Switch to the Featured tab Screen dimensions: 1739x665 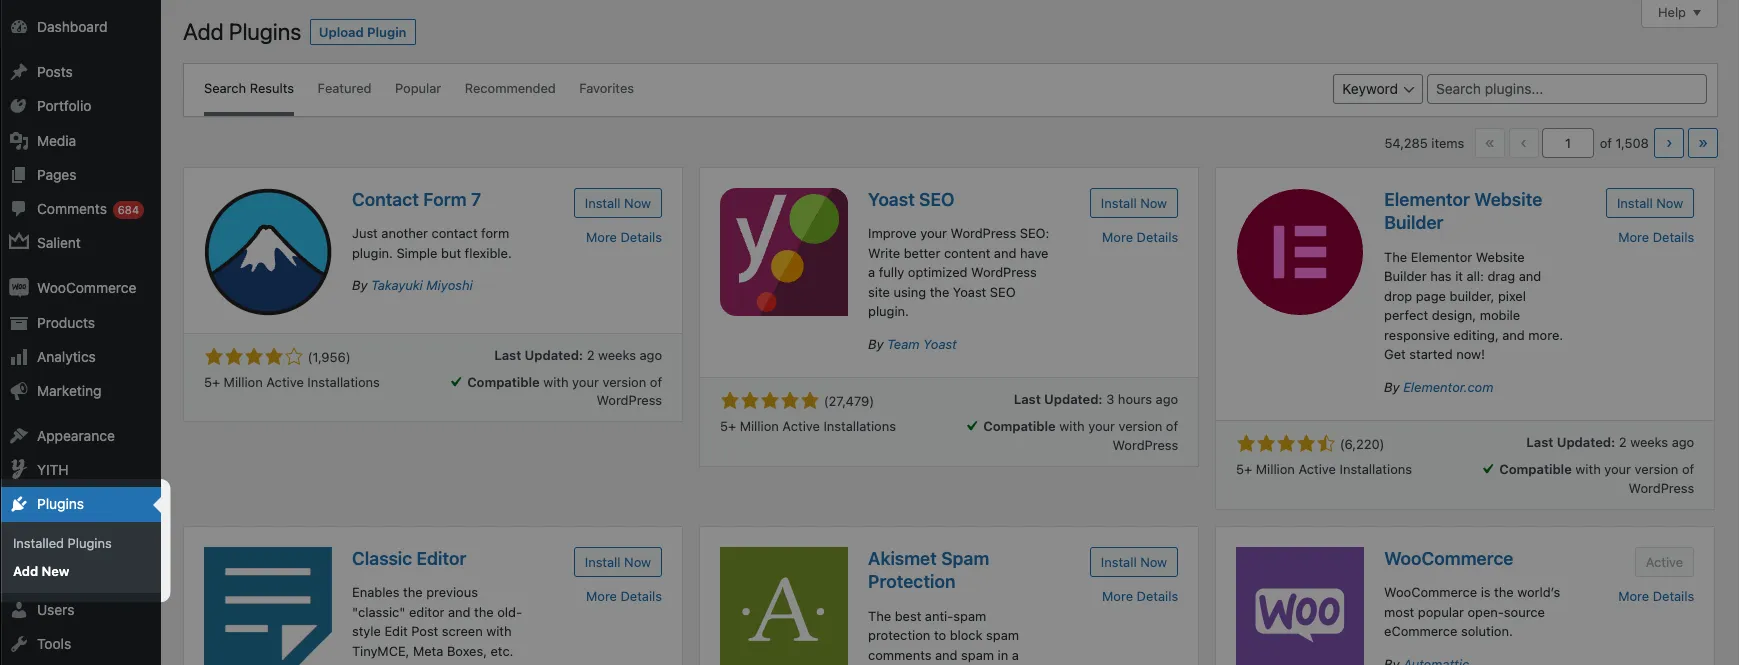click(344, 89)
